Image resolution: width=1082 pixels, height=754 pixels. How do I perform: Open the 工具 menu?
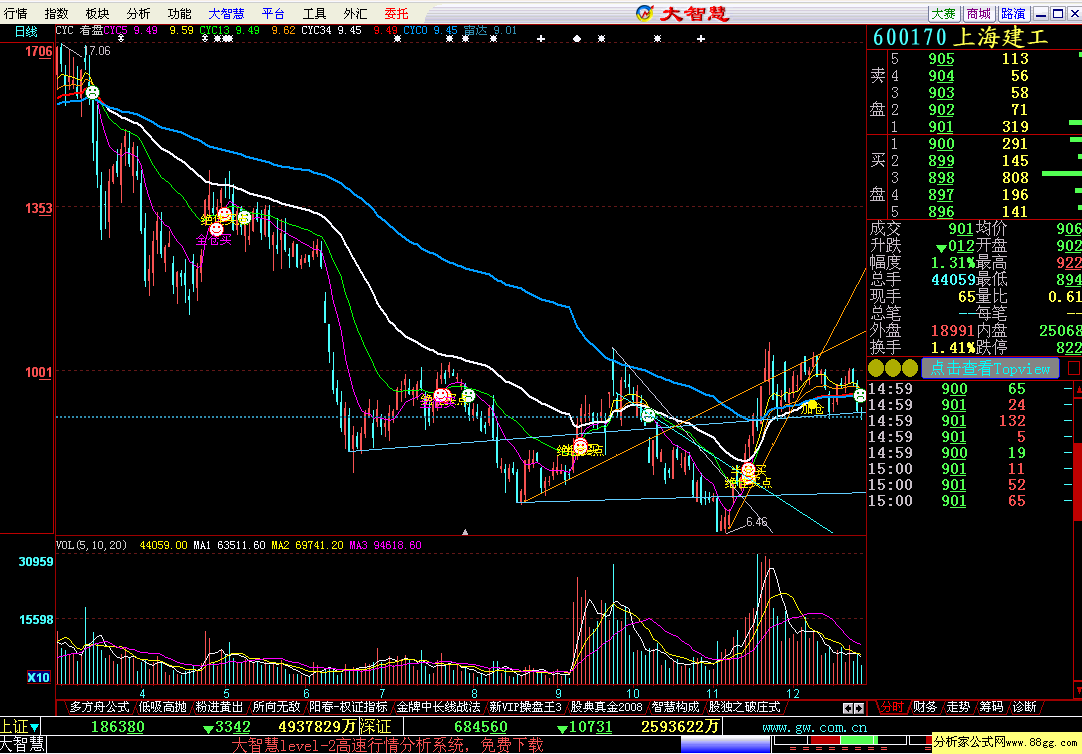coord(314,13)
